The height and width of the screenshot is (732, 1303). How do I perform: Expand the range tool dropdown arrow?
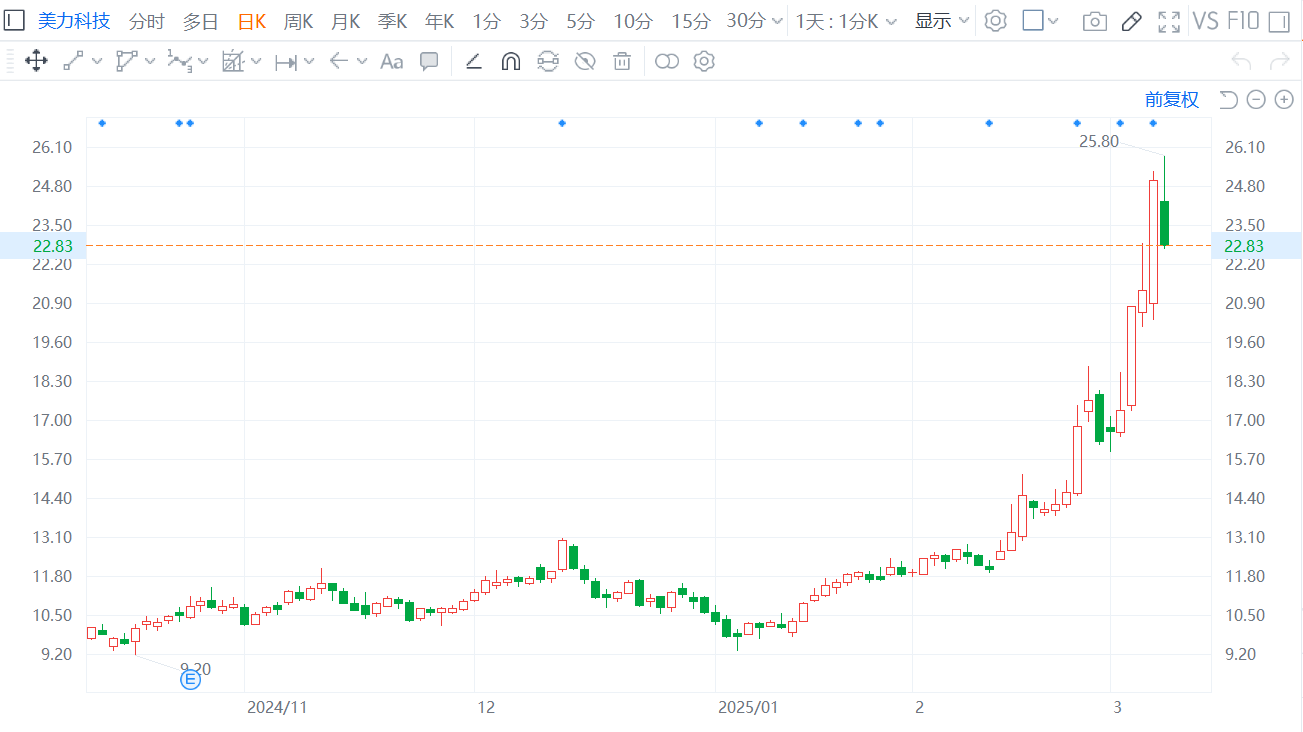coord(309,62)
